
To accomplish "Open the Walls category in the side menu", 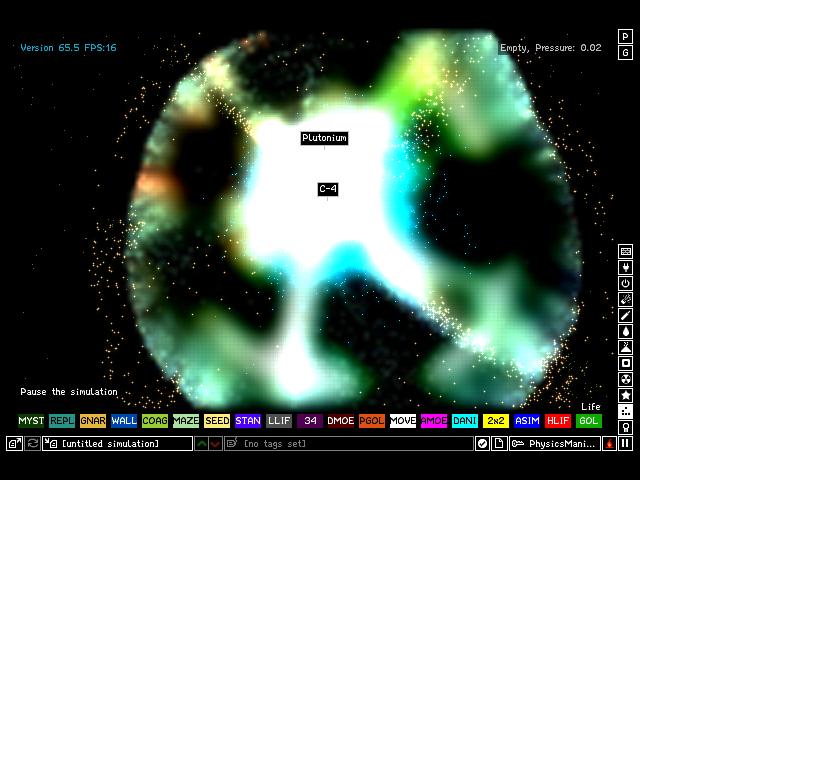I will pos(625,251).
